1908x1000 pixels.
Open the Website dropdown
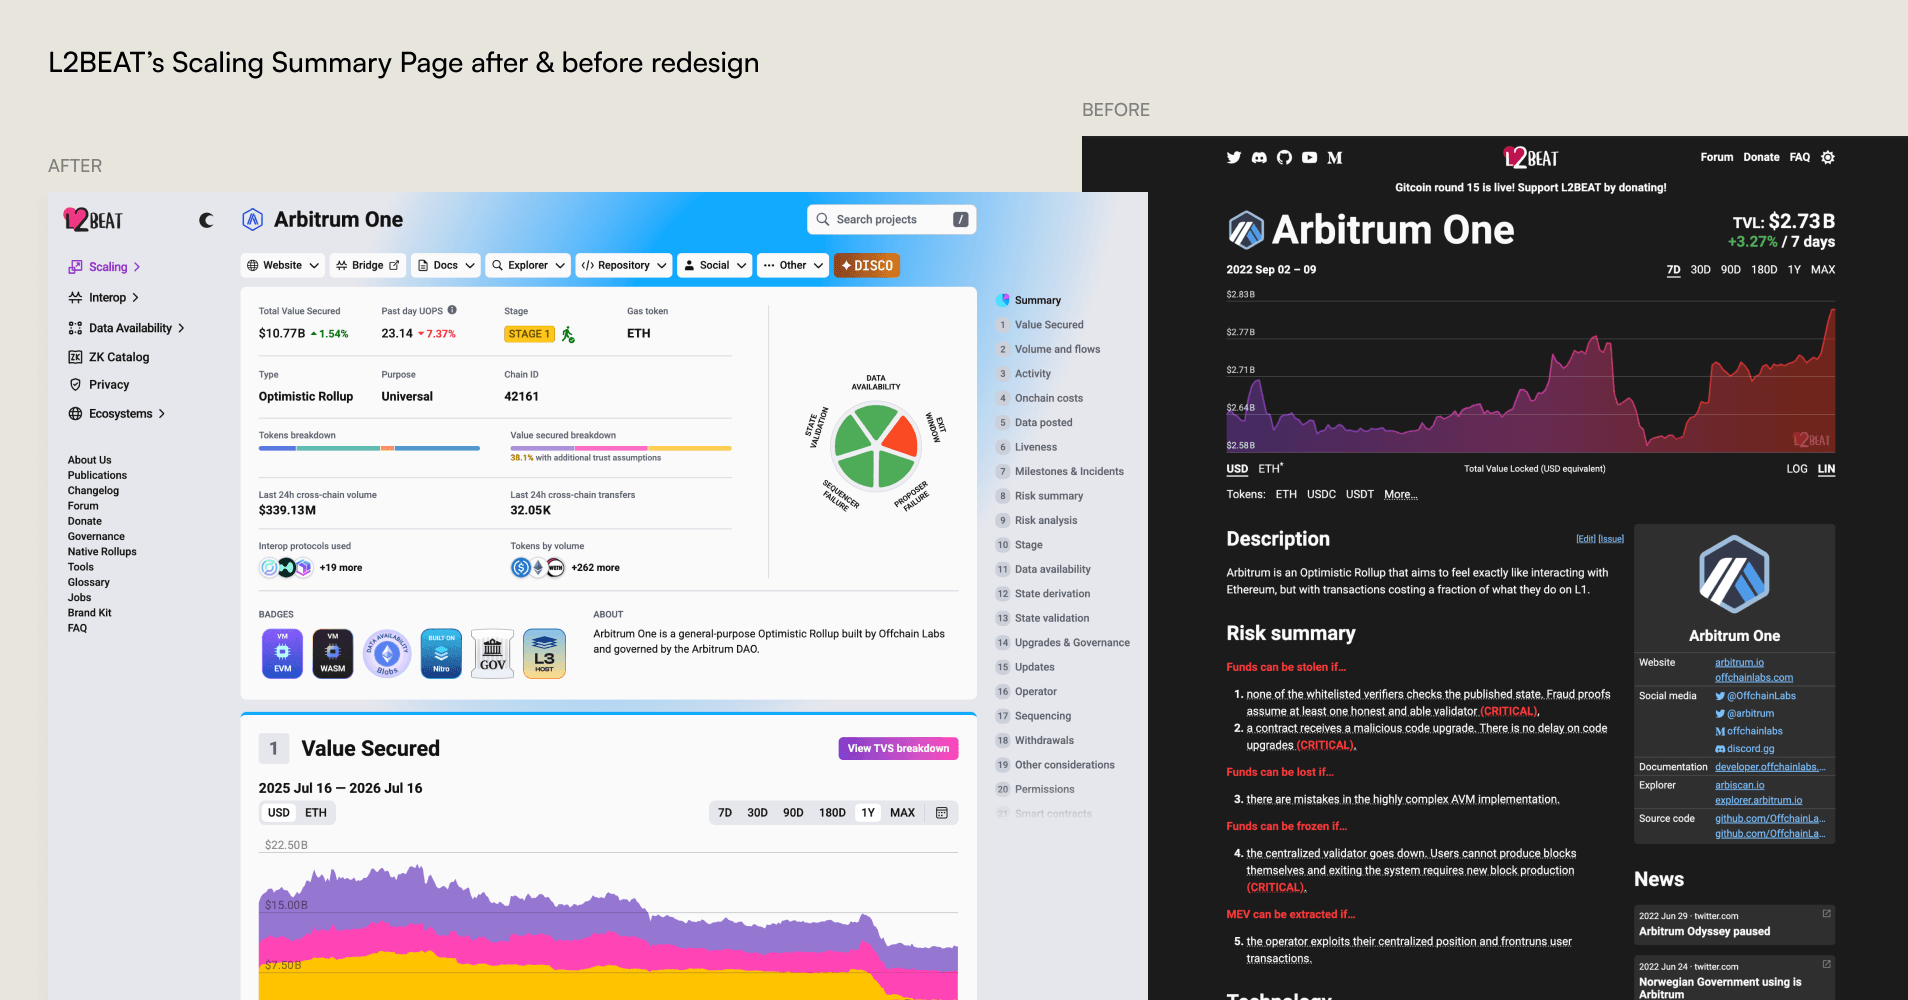[283, 265]
